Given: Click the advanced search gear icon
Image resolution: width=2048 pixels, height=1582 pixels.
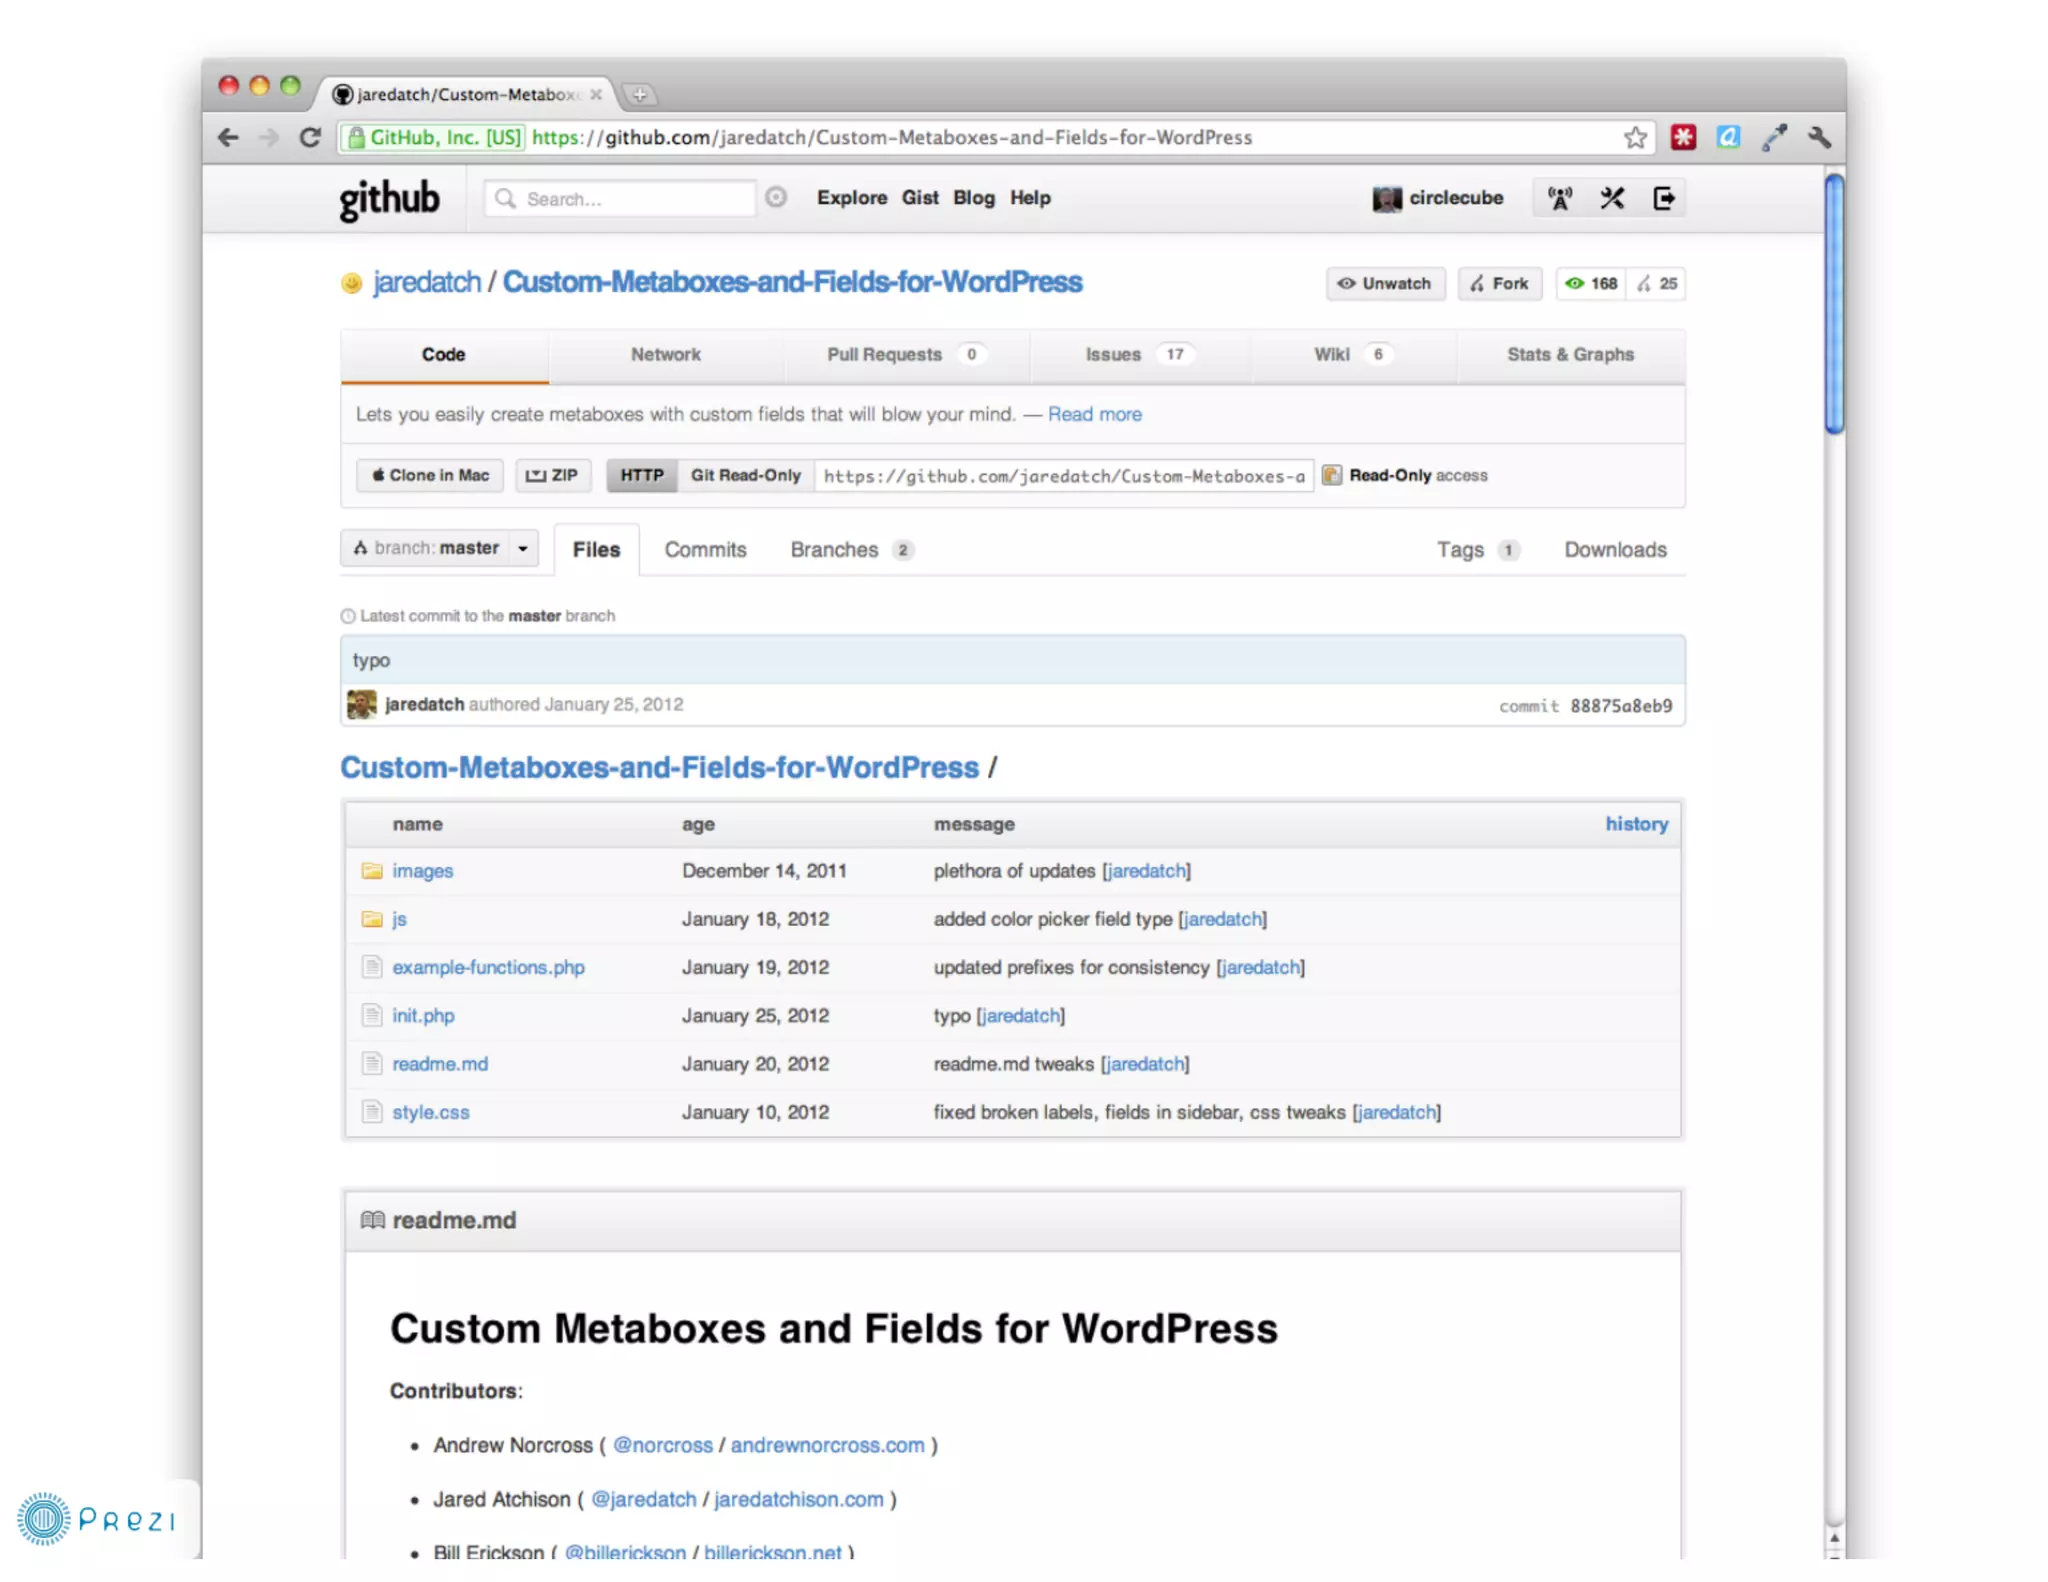Looking at the screenshot, I should tap(776, 197).
